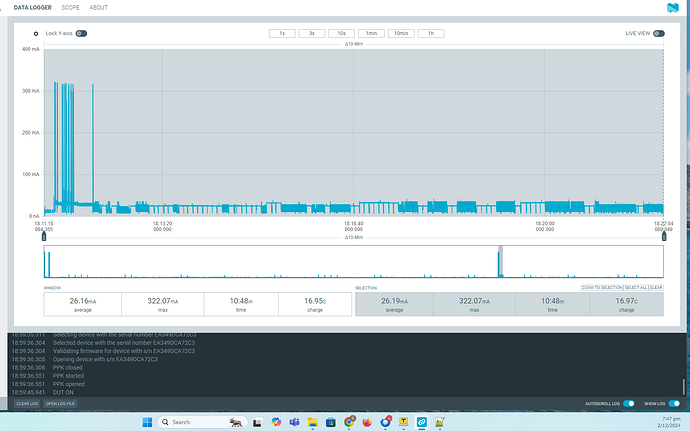Turn off AUTOSCROLL LOG switch

628,403
